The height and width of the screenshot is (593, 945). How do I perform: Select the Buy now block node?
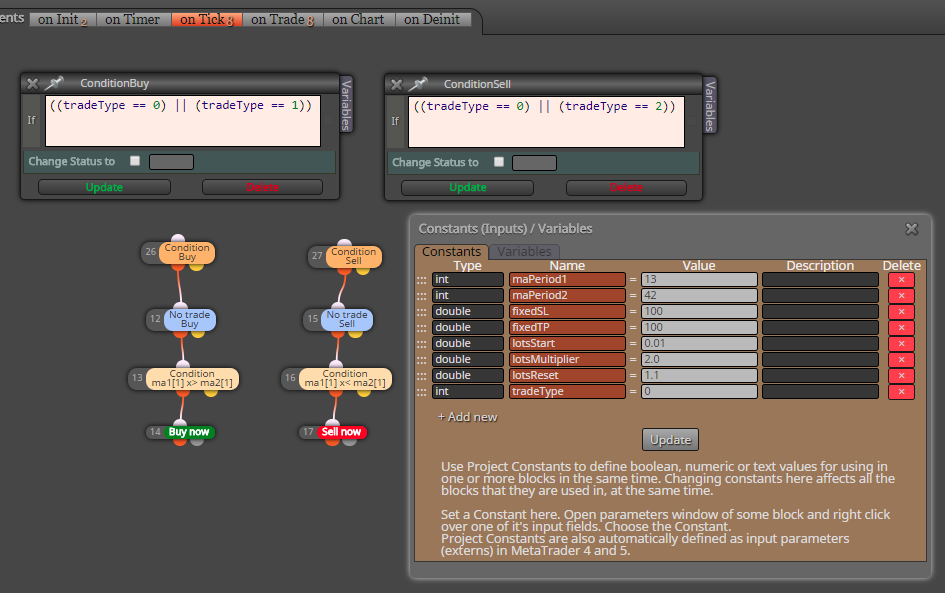189,432
